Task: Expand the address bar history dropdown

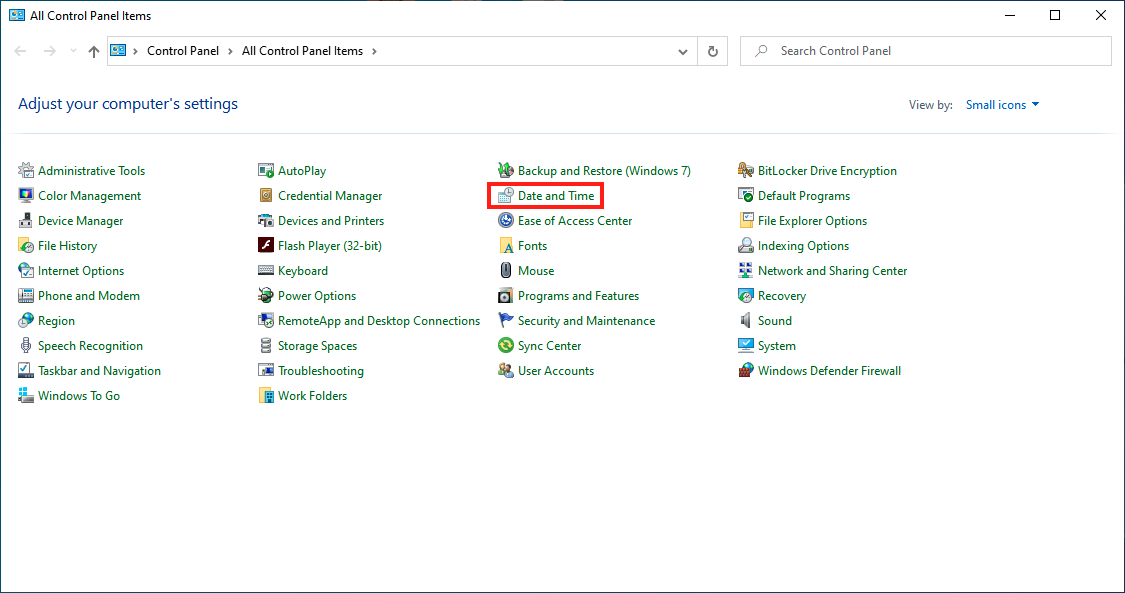Action: [x=683, y=52]
